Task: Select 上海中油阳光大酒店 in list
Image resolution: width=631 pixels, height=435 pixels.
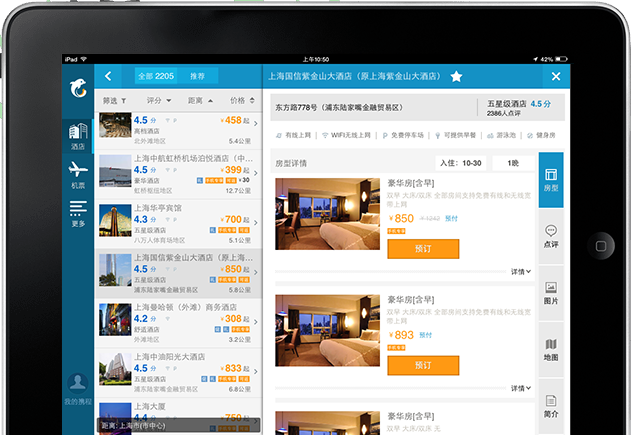Action: (x=178, y=372)
